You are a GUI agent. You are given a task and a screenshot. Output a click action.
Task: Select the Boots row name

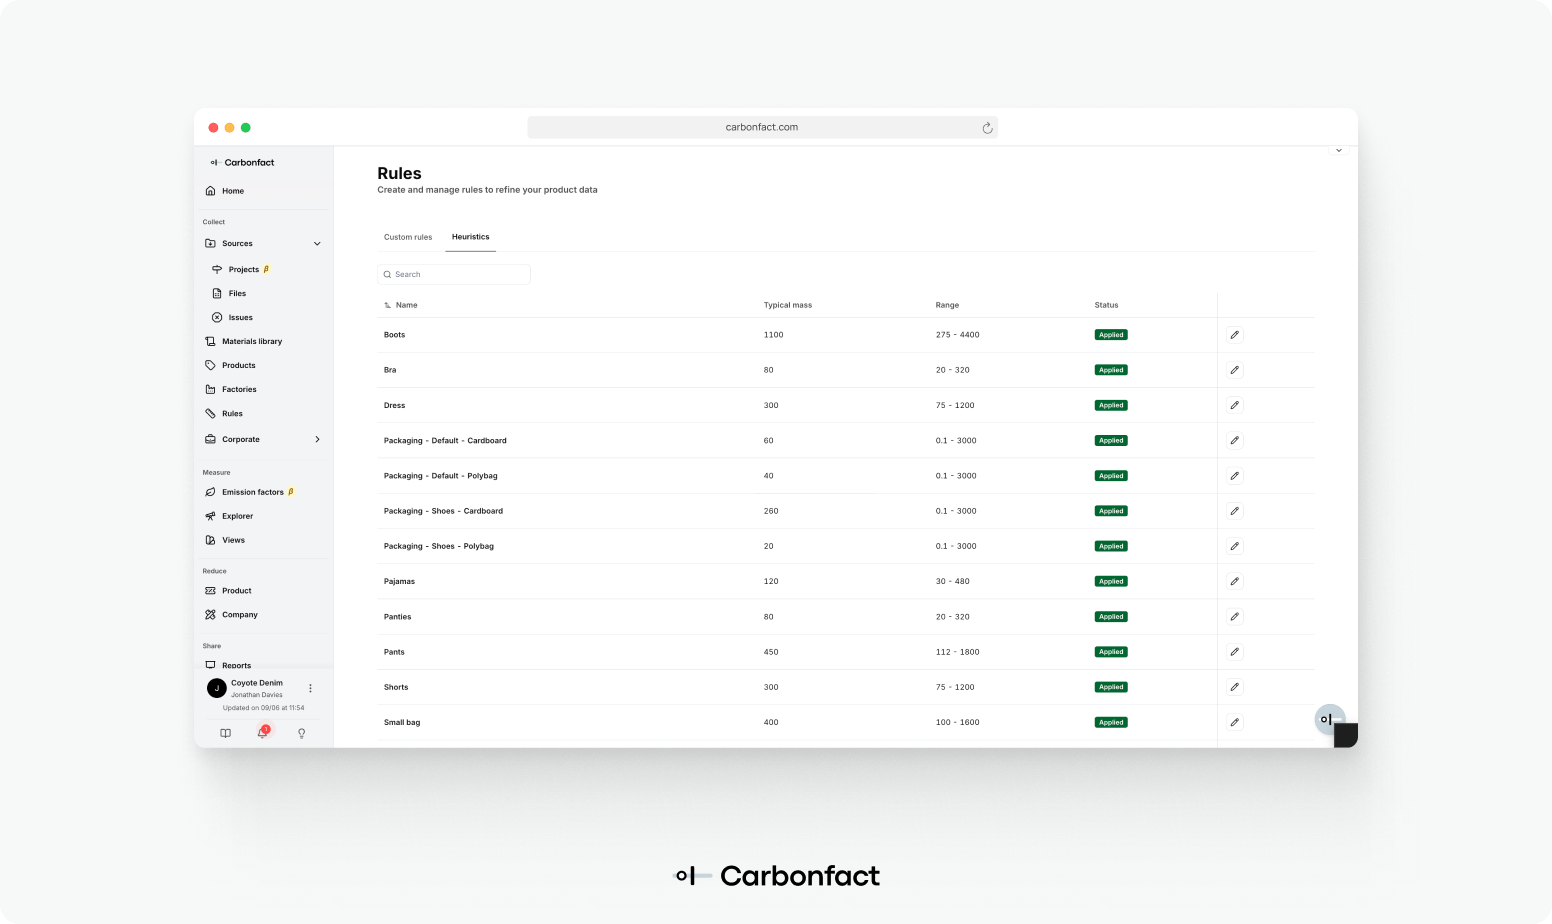[x=394, y=335]
